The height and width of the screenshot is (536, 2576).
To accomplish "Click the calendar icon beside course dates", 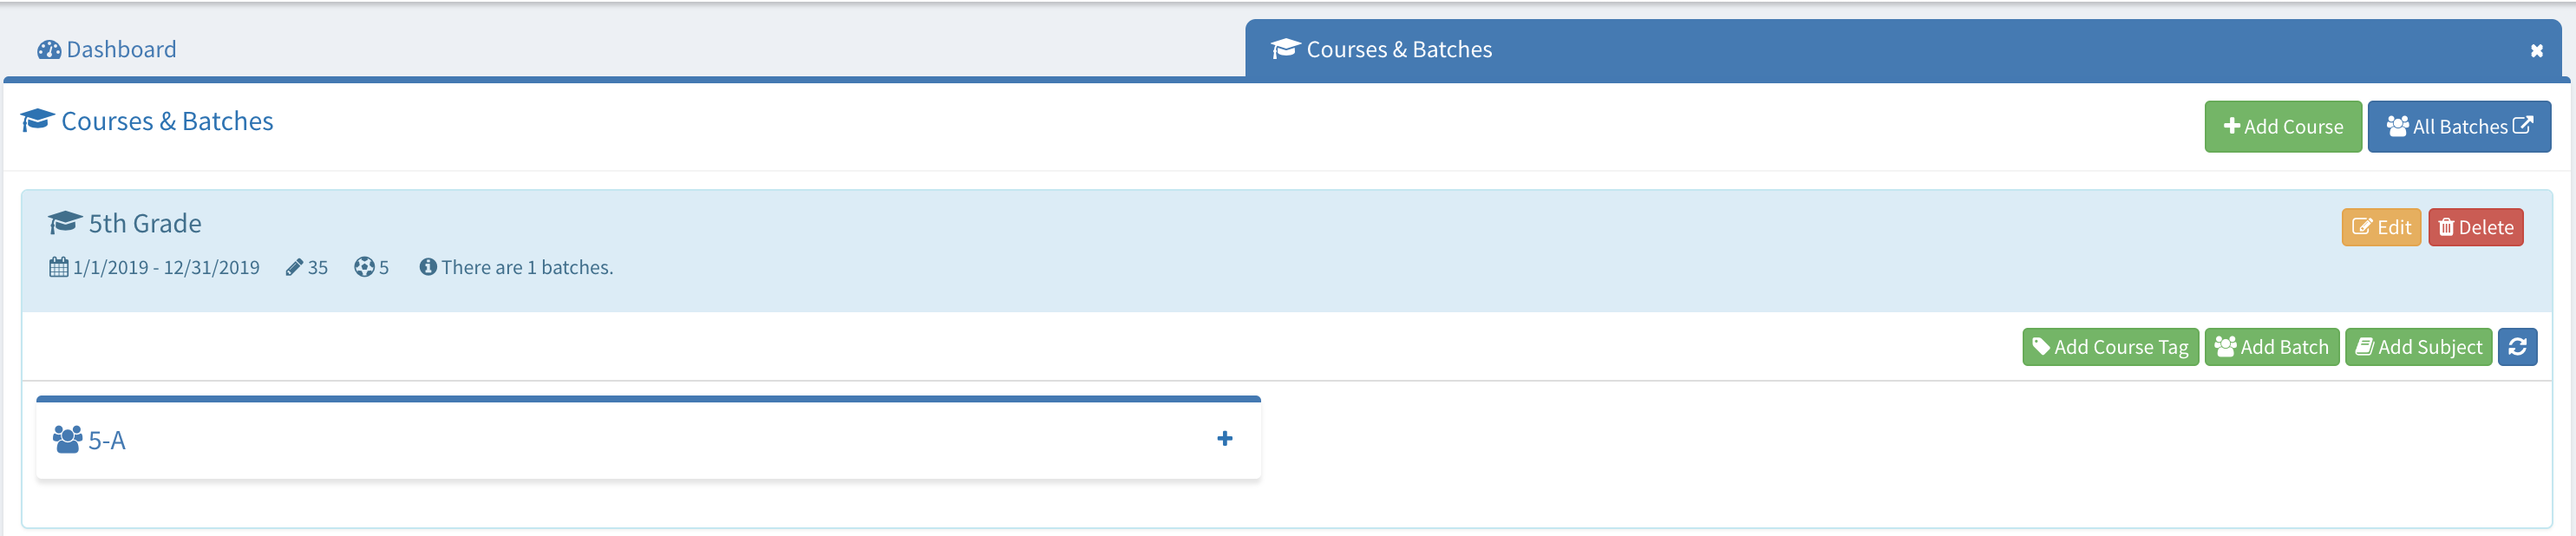I will point(59,267).
